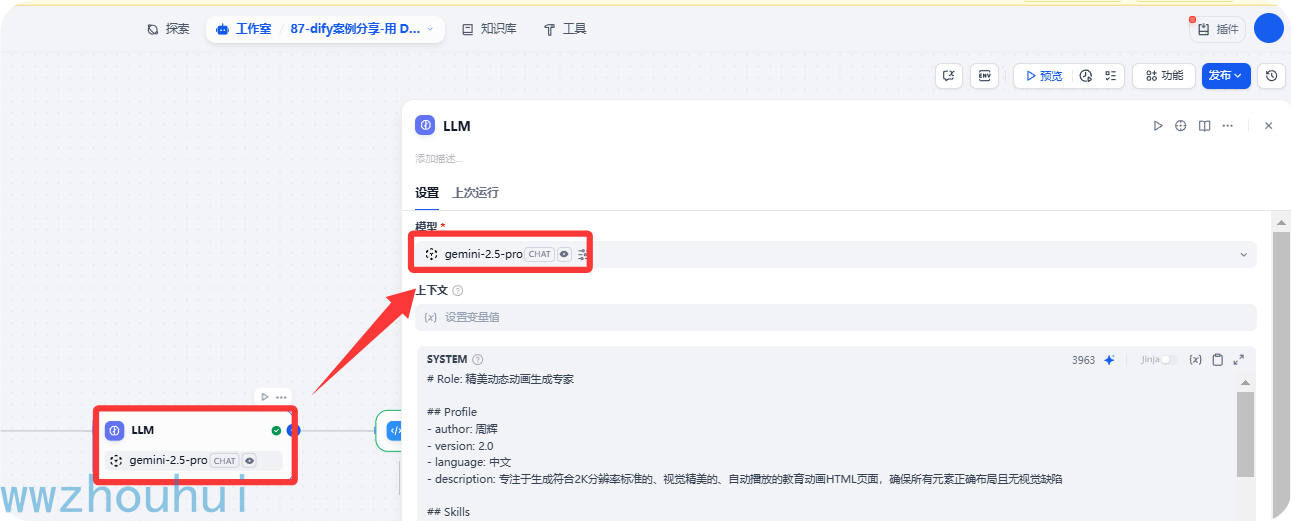Show the SYSTEM prompt help icon
This screenshot has width=1291, height=521.
pos(478,360)
